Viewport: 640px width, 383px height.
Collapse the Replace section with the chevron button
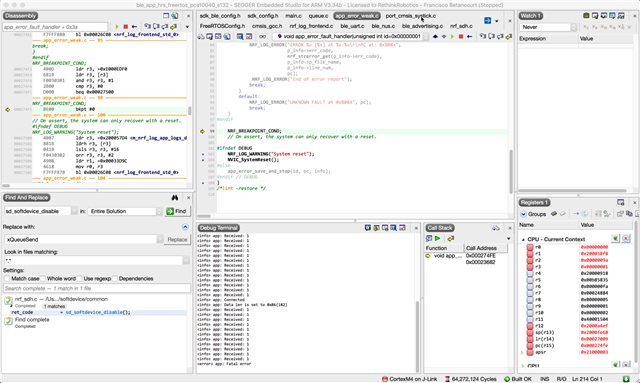pos(185,227)
